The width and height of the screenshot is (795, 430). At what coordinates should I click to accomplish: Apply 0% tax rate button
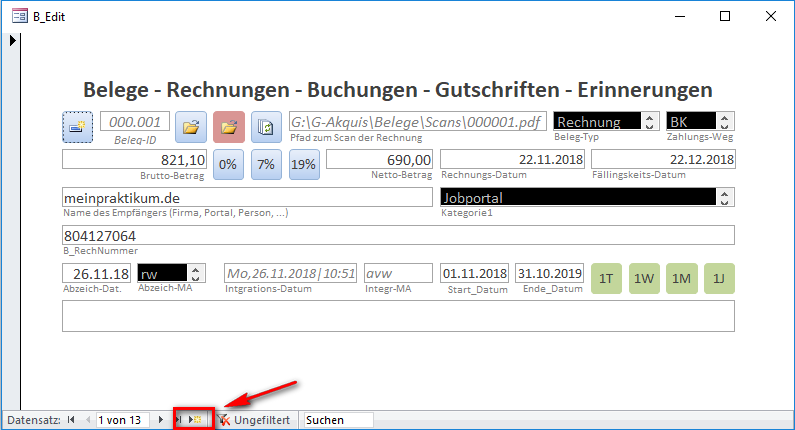click(228, 164)
